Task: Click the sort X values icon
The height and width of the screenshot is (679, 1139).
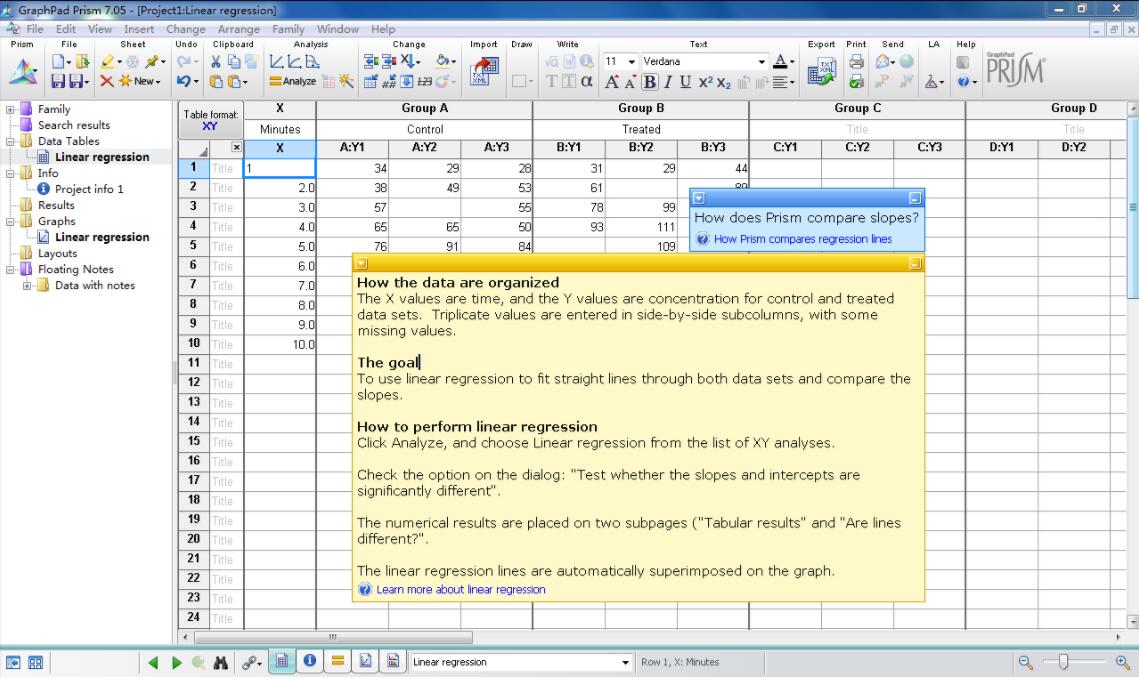Action: click(408, 62)
